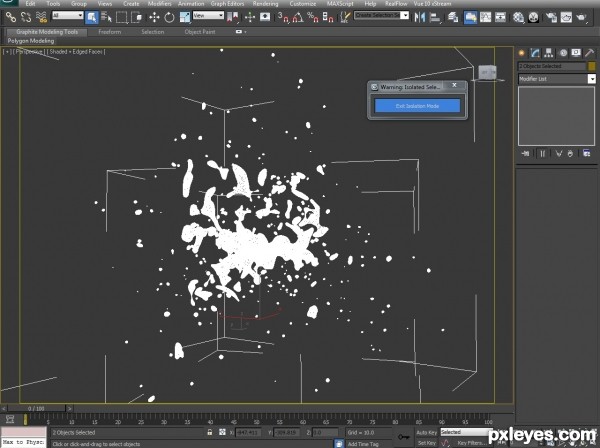Open the Rendering menu
The image size is (600, 448).
click(x=266, y=3)
